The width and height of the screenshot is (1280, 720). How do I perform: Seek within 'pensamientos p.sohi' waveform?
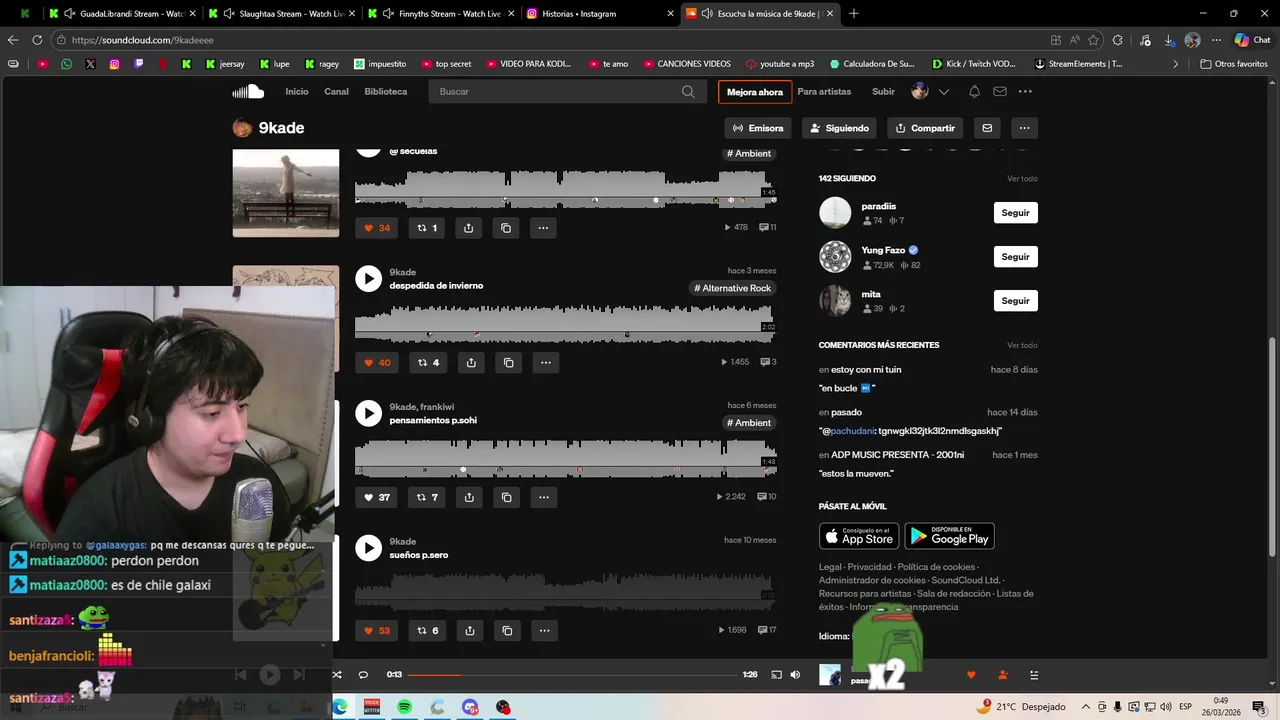tap(565, 458)
